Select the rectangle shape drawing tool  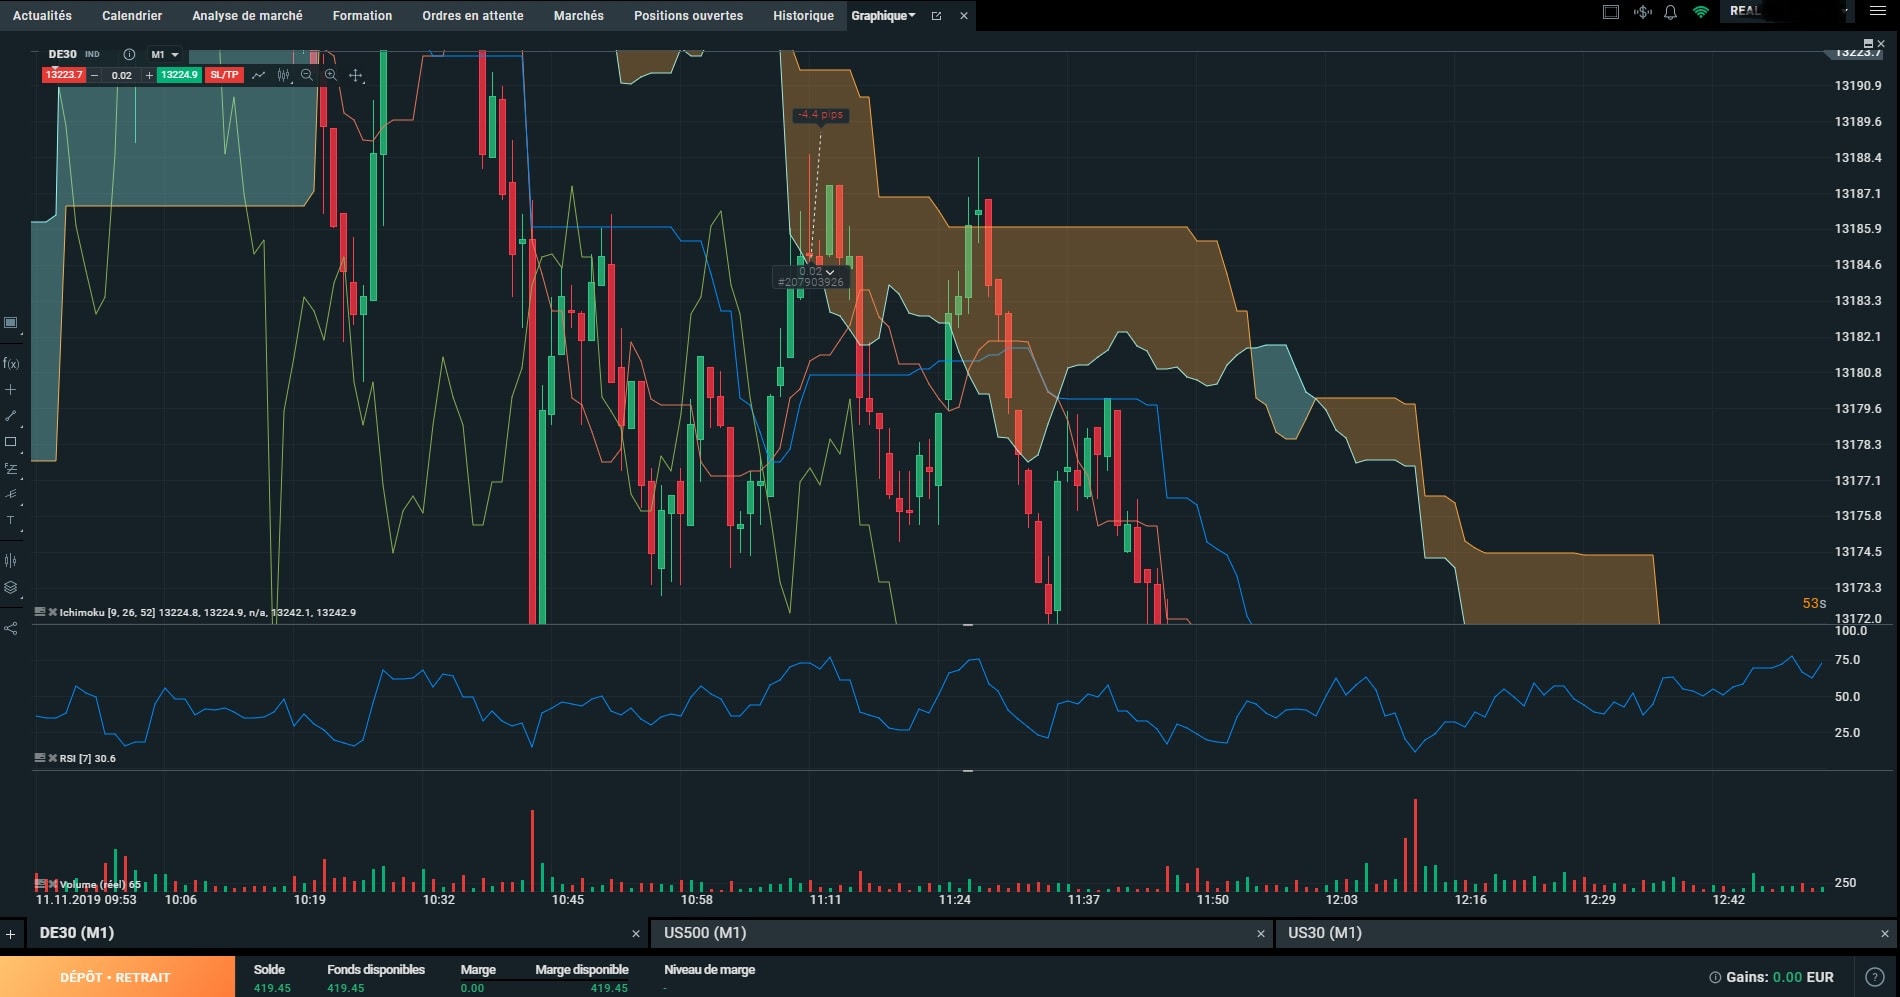click(x=11, y=442)
